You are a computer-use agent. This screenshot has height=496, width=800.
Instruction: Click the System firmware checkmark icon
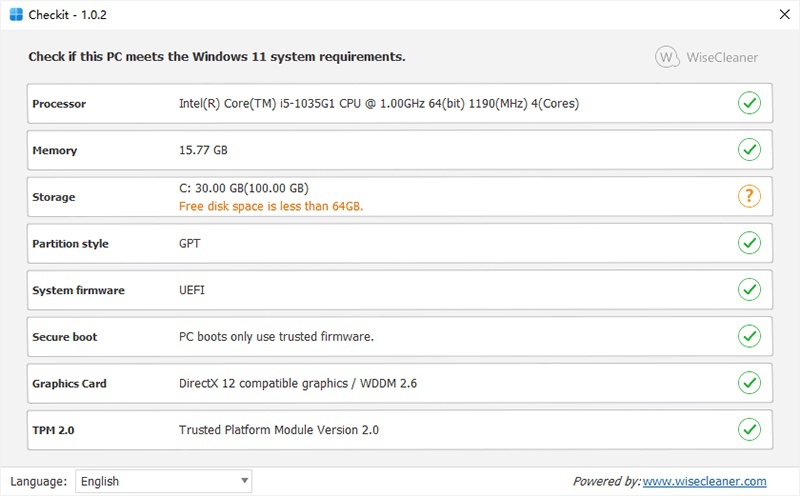[749, 290]
